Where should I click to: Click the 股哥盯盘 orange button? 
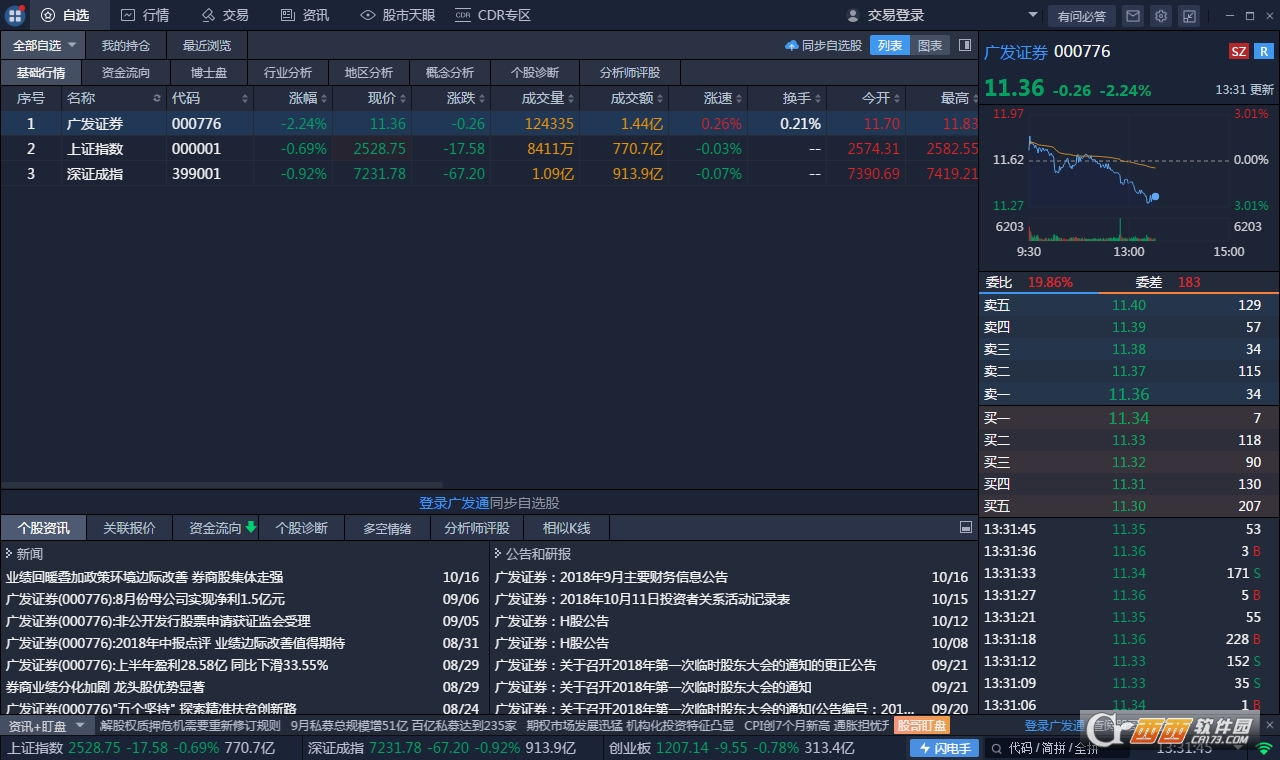tap(921, 726)
